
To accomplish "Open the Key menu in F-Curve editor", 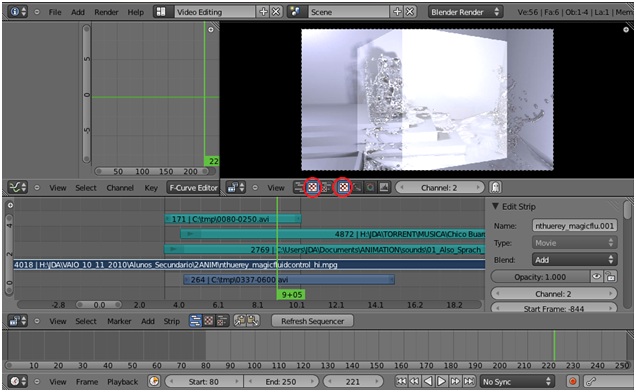I will click(x=151, y=187).
